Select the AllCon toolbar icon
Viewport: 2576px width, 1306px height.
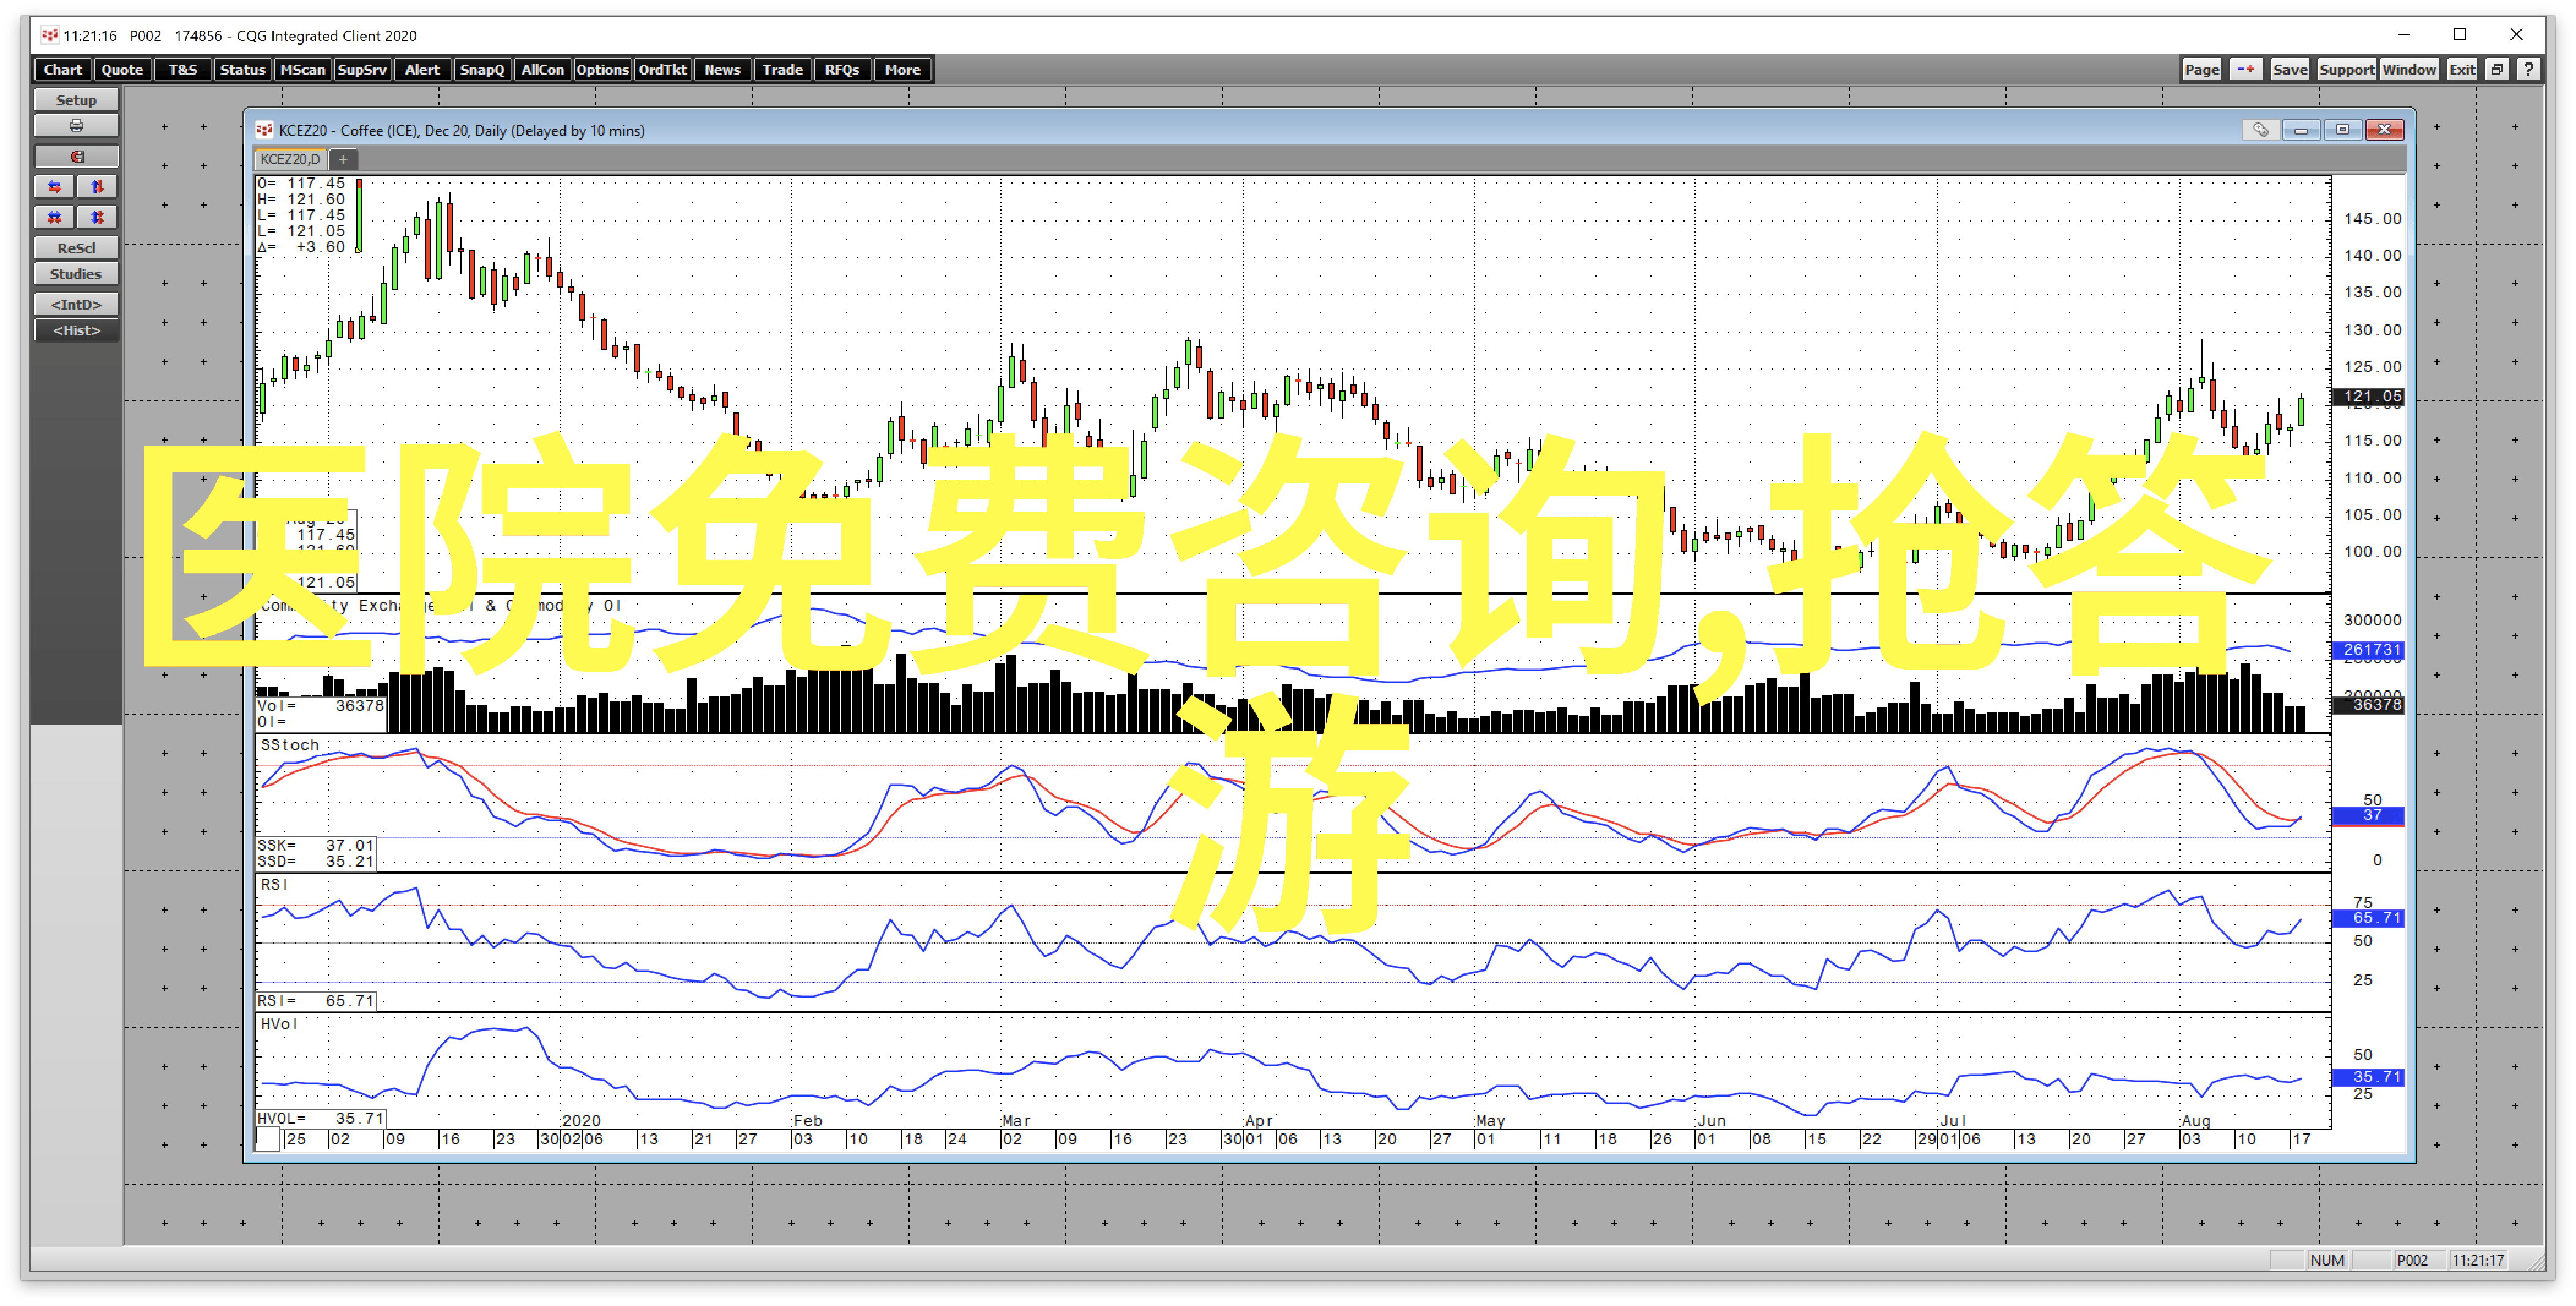(x=538, y=69)
